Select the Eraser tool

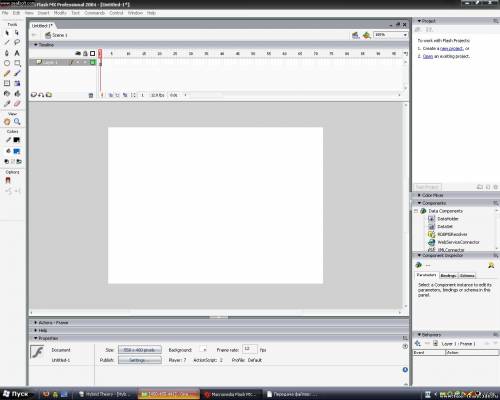(17, 103)
